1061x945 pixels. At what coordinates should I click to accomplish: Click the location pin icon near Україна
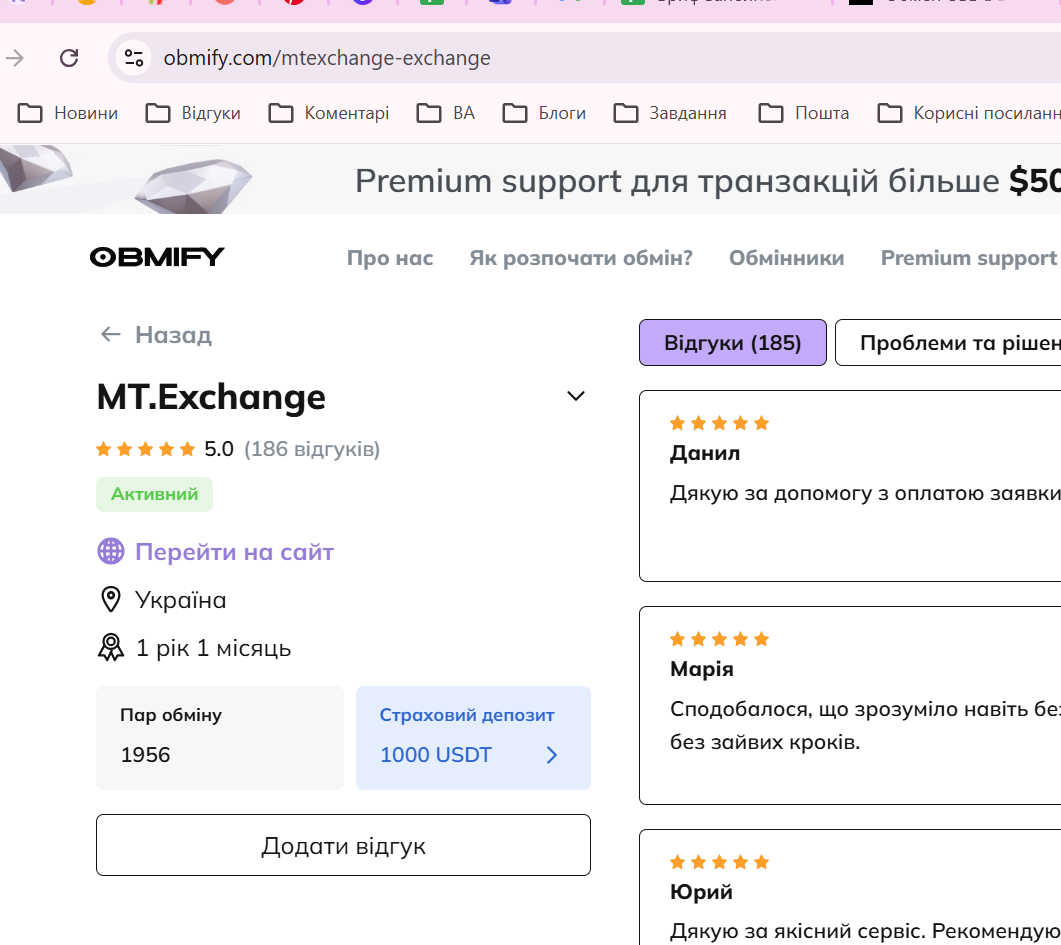(110, 600)
